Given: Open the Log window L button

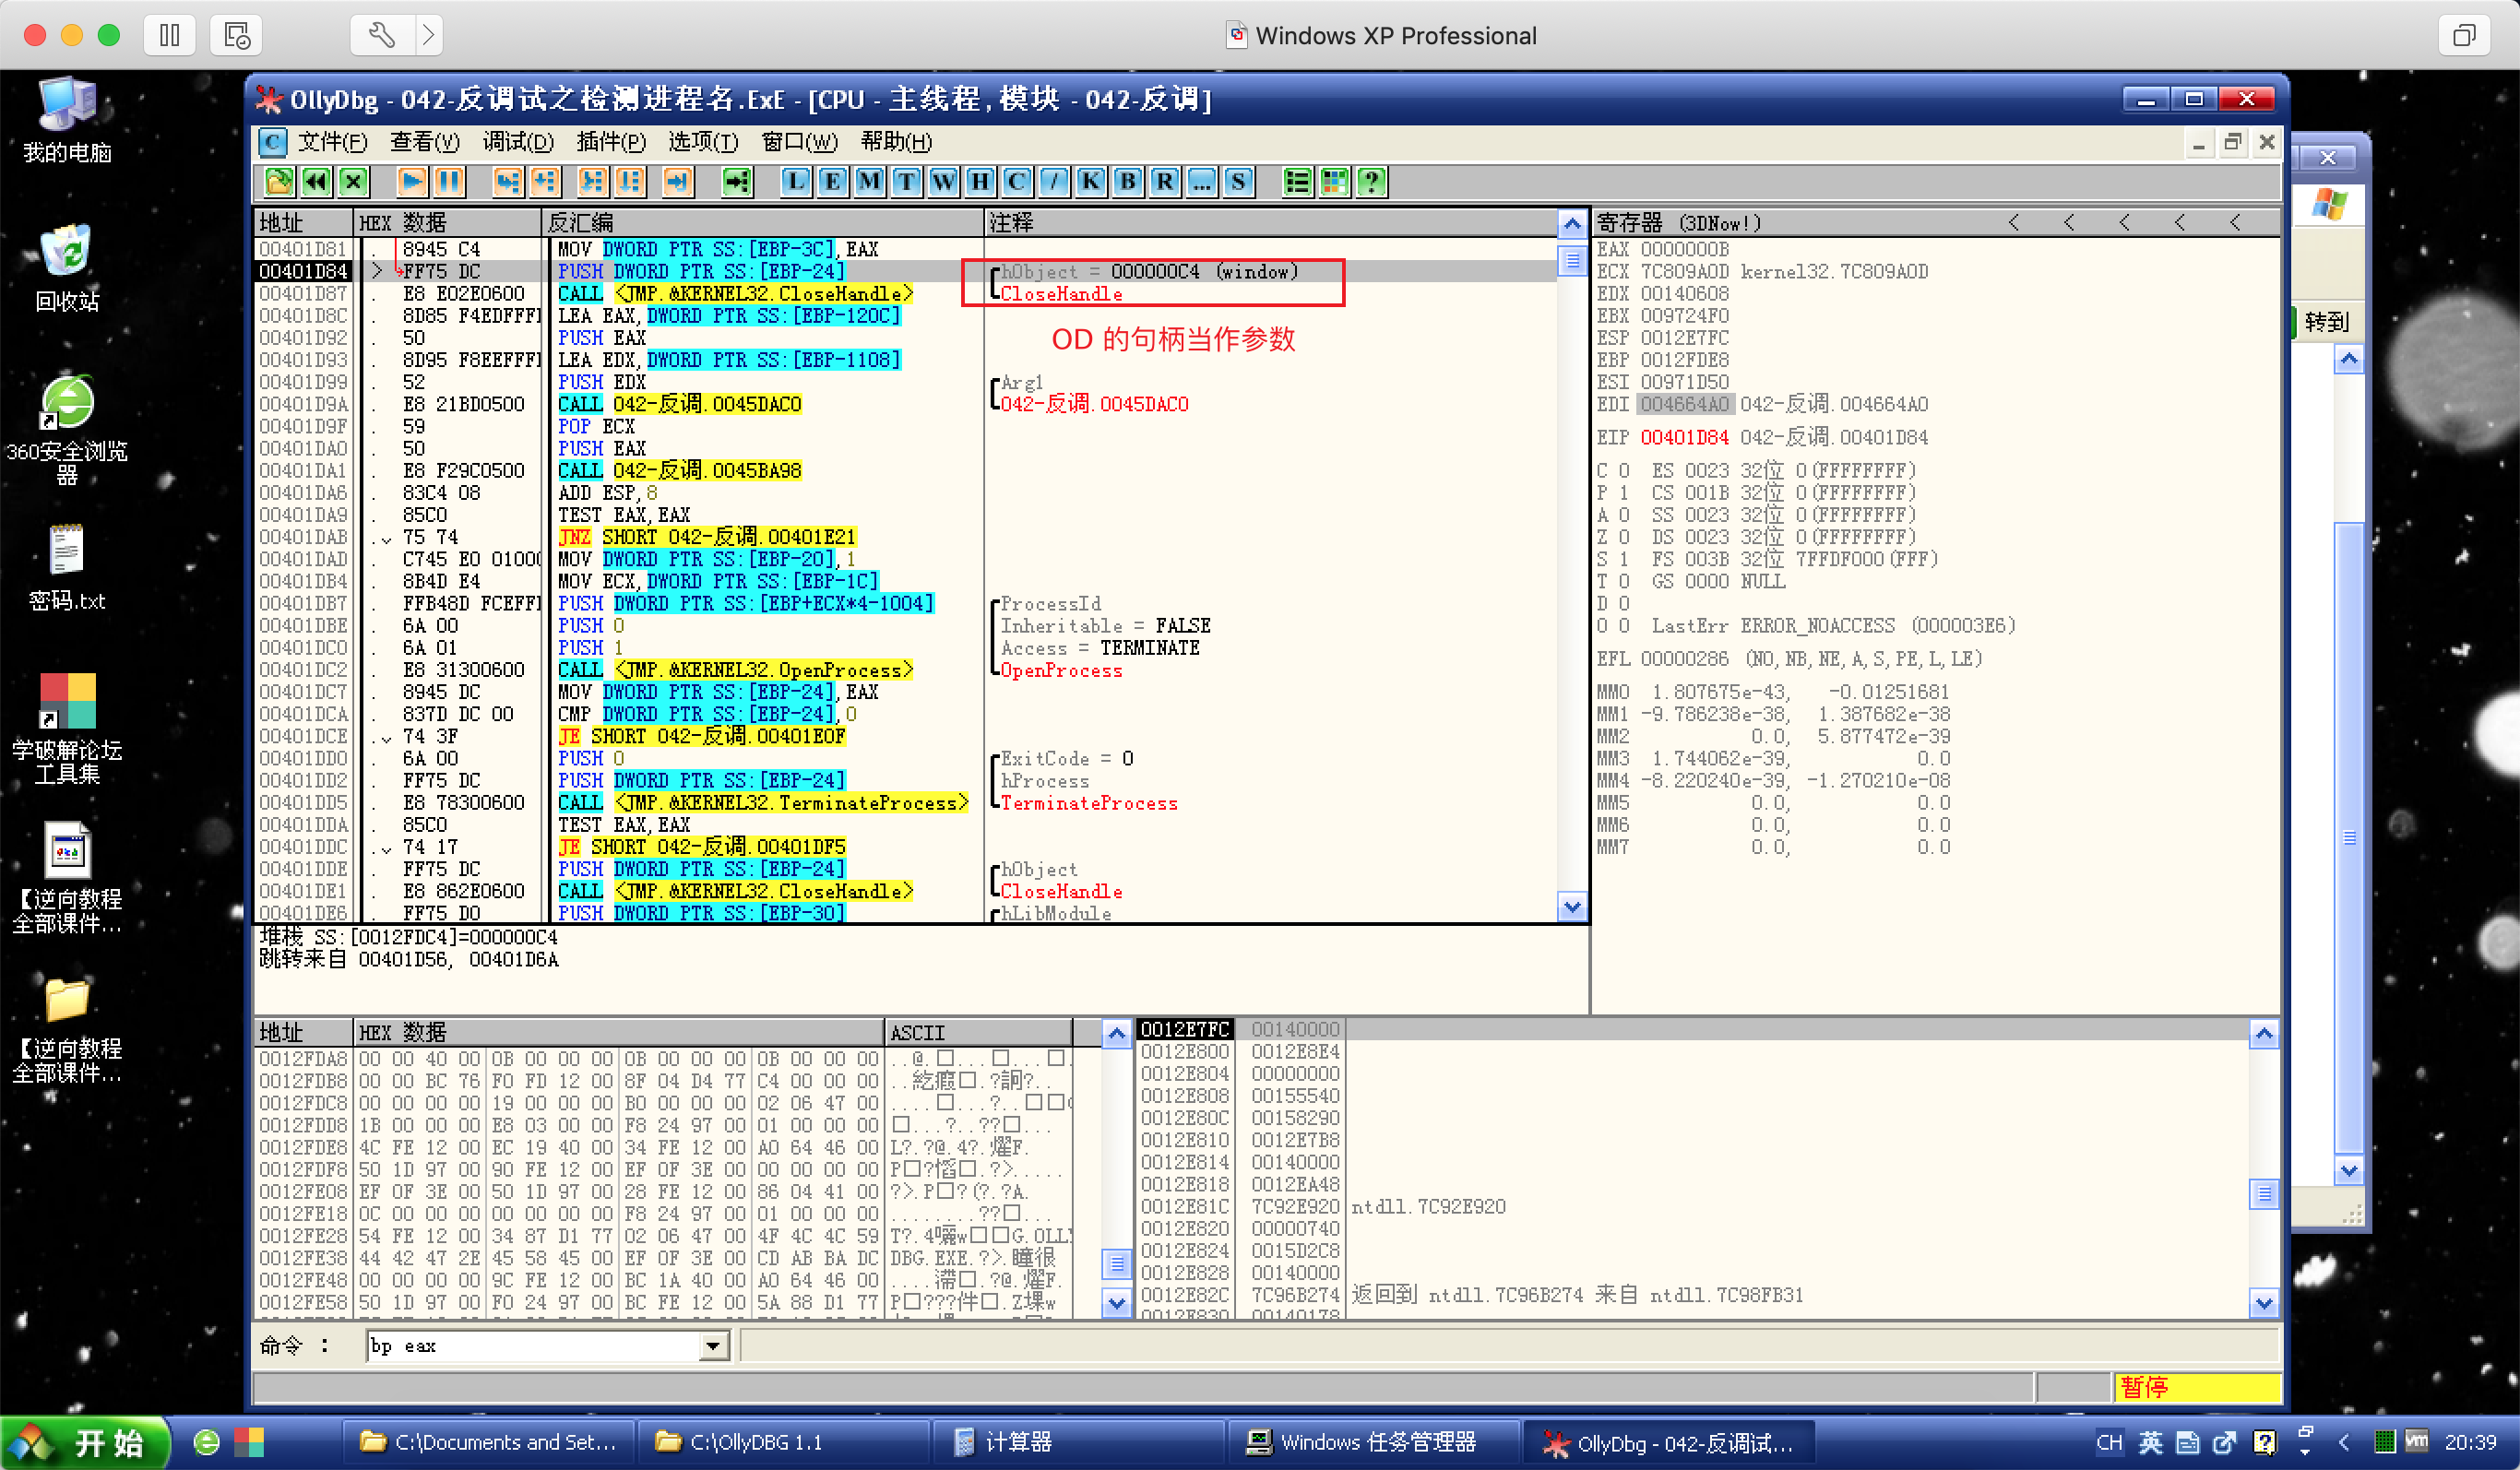Looking at the screenshot, I should point(795,182).
